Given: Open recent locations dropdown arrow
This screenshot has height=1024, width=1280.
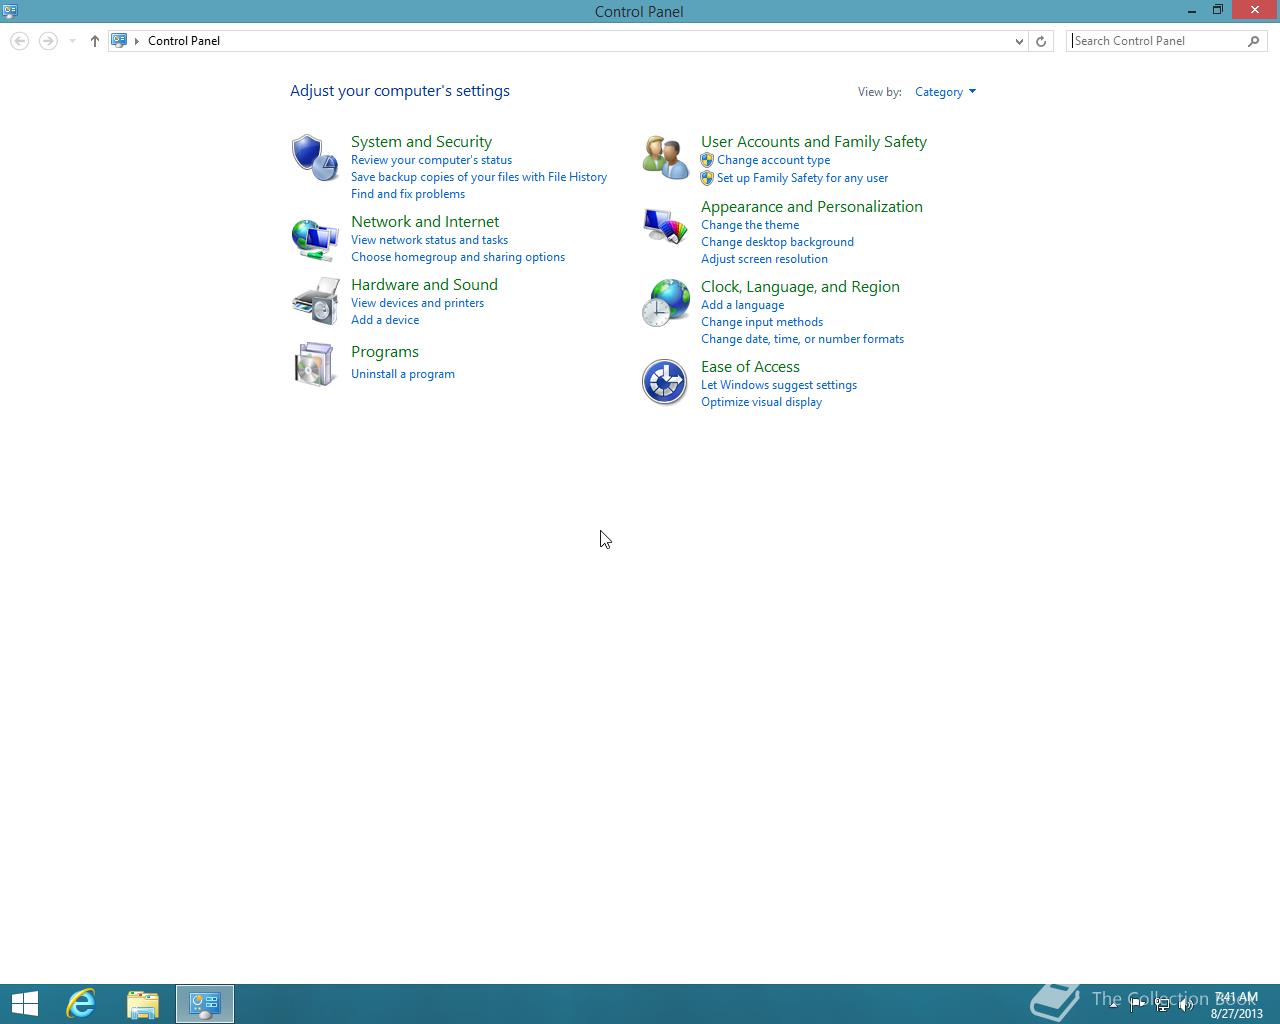Looking at the screenshot, I should [x=72, y=41].
